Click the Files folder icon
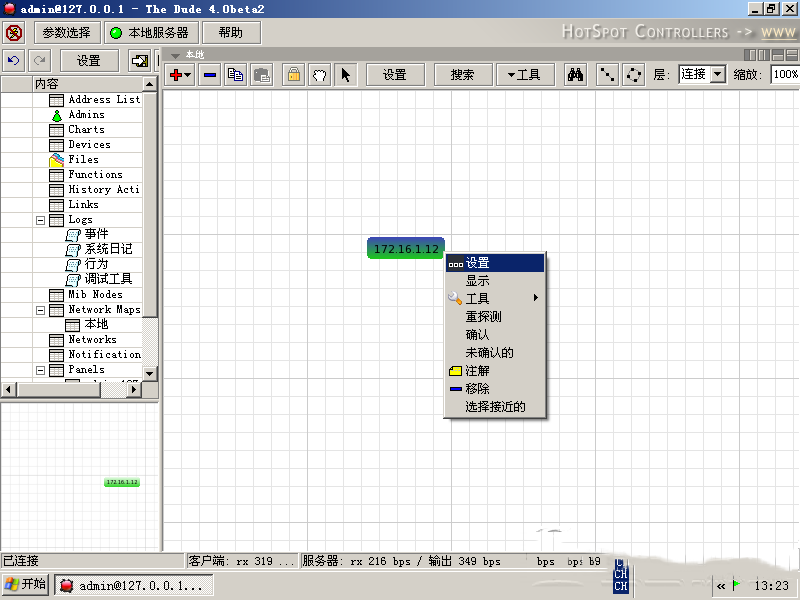 [56, 160]
